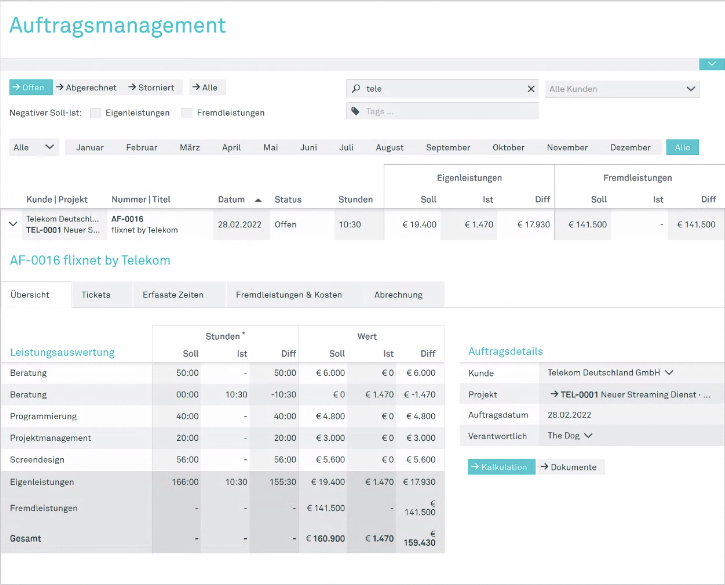Switch to the Erfasste Zeiten tab
Screen dimensions: 725x585
173,295
